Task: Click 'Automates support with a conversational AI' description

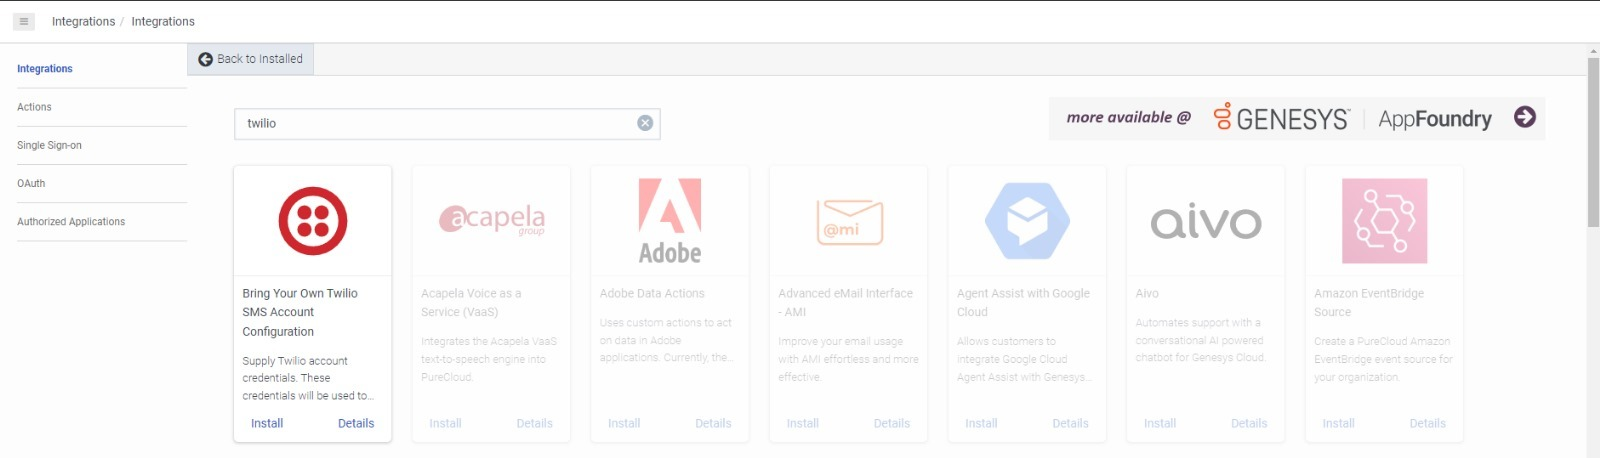Action: tap(1202, 340)
